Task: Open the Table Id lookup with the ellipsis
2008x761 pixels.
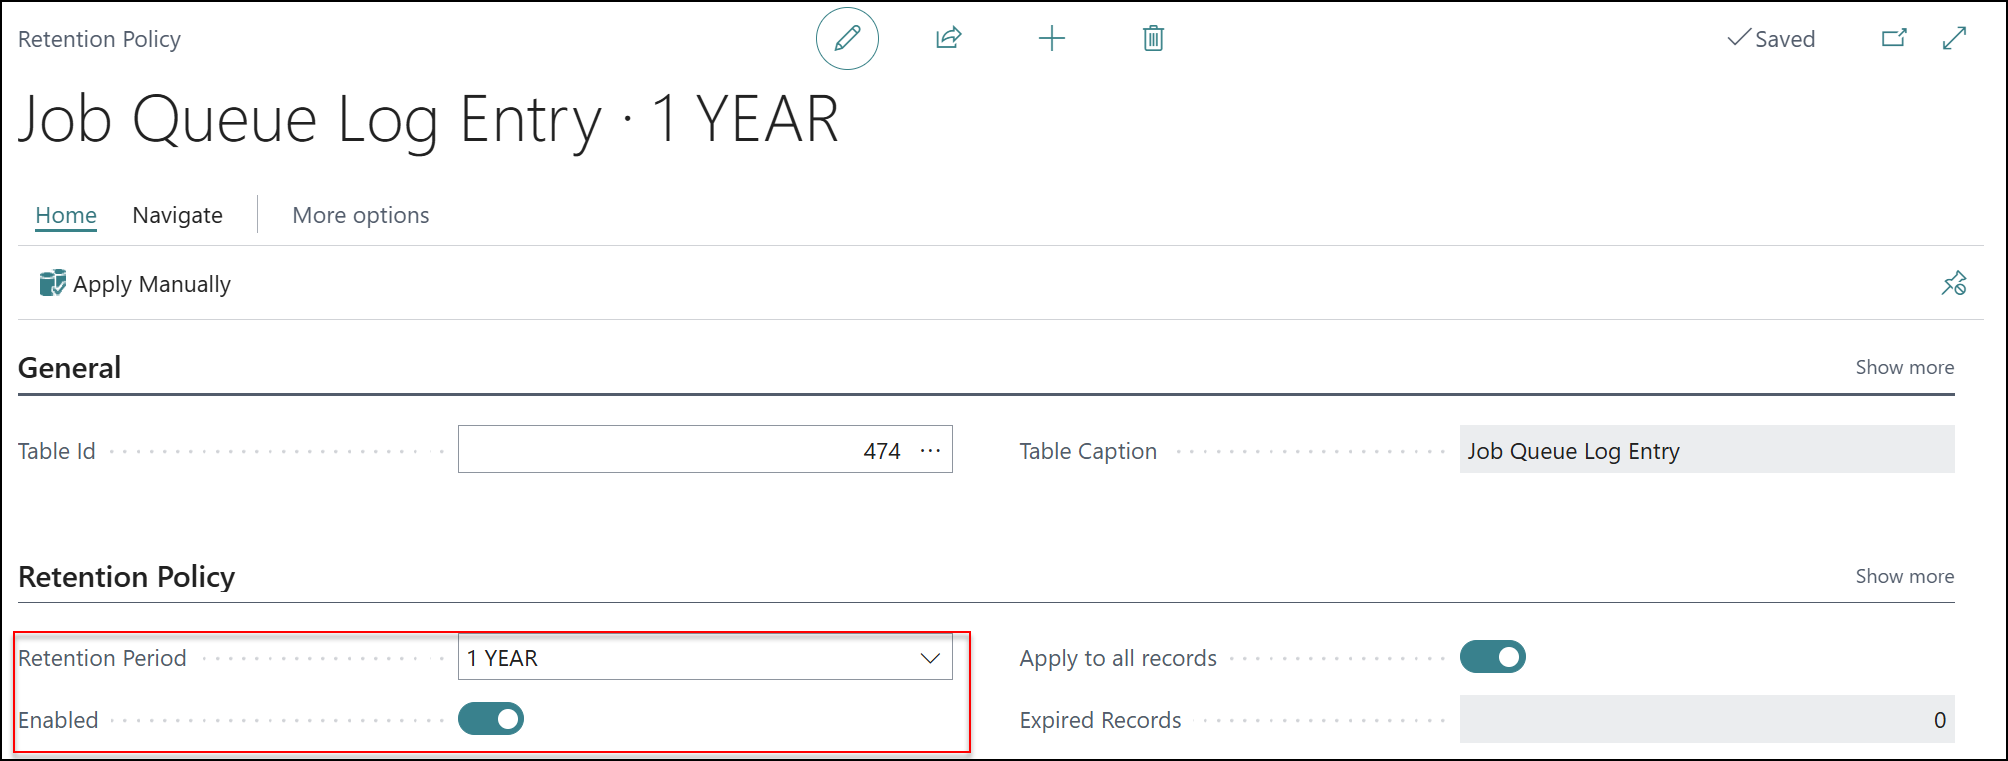Action: (931, 450)
